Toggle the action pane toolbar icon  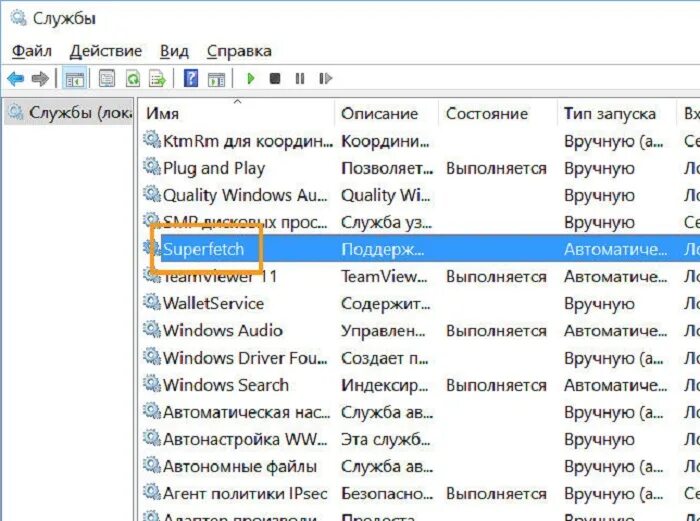click(x=216, y=79)
